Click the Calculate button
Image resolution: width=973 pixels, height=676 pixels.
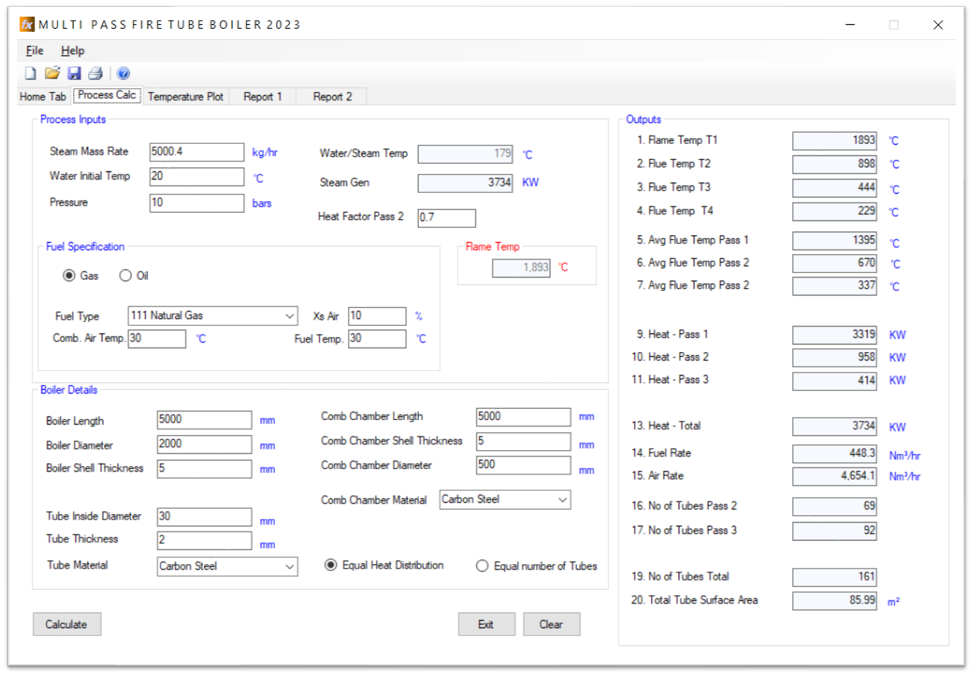click(x=66, y=624)
